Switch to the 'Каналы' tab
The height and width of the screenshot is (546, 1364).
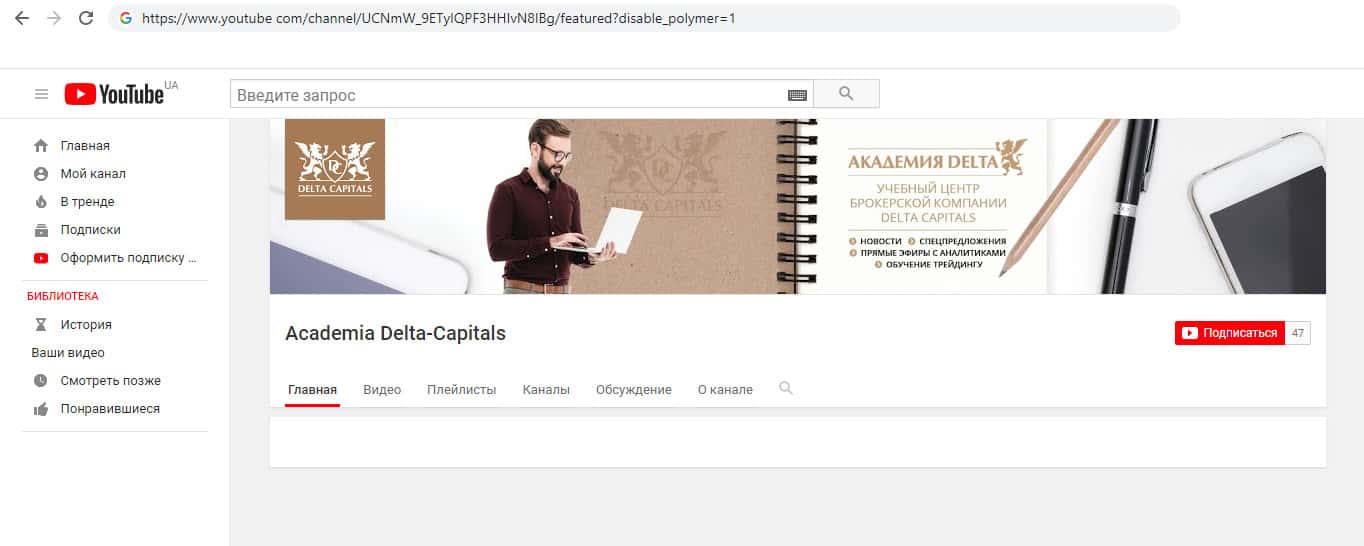(546, 390)
